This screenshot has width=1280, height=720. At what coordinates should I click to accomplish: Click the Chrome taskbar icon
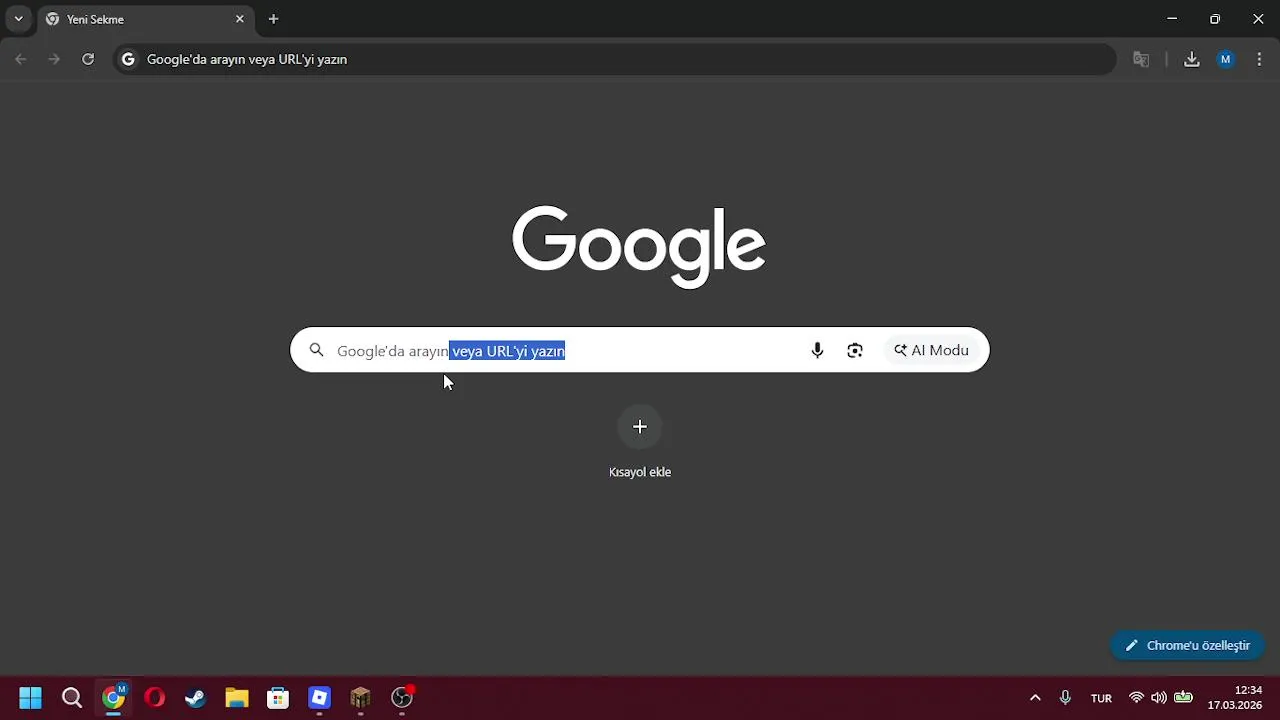pos(114,698)
